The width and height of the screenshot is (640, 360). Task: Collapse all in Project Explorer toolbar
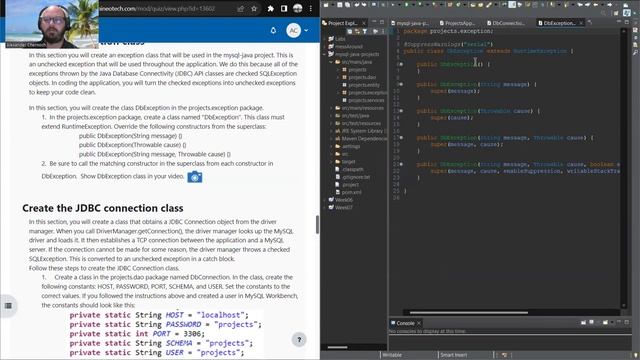pyautogui.click(x=350, y=31)
